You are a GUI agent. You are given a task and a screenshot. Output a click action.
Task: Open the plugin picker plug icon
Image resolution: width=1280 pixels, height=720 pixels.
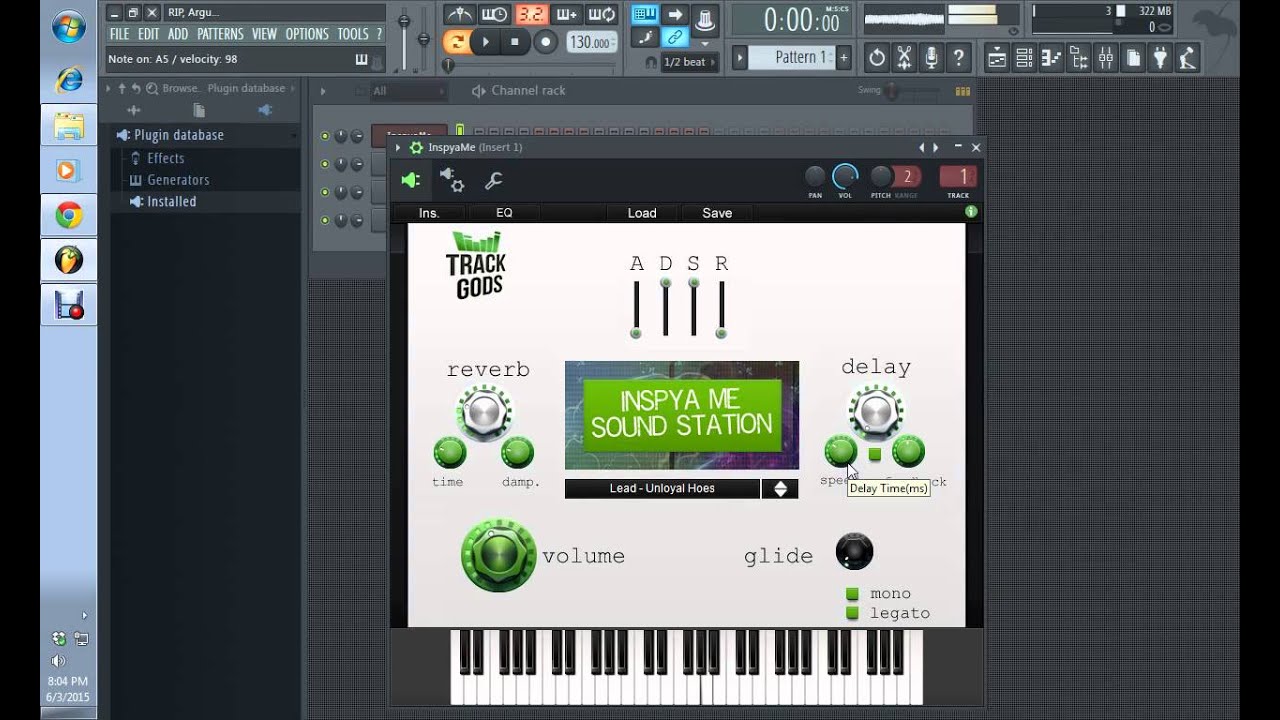[1160, 57]
